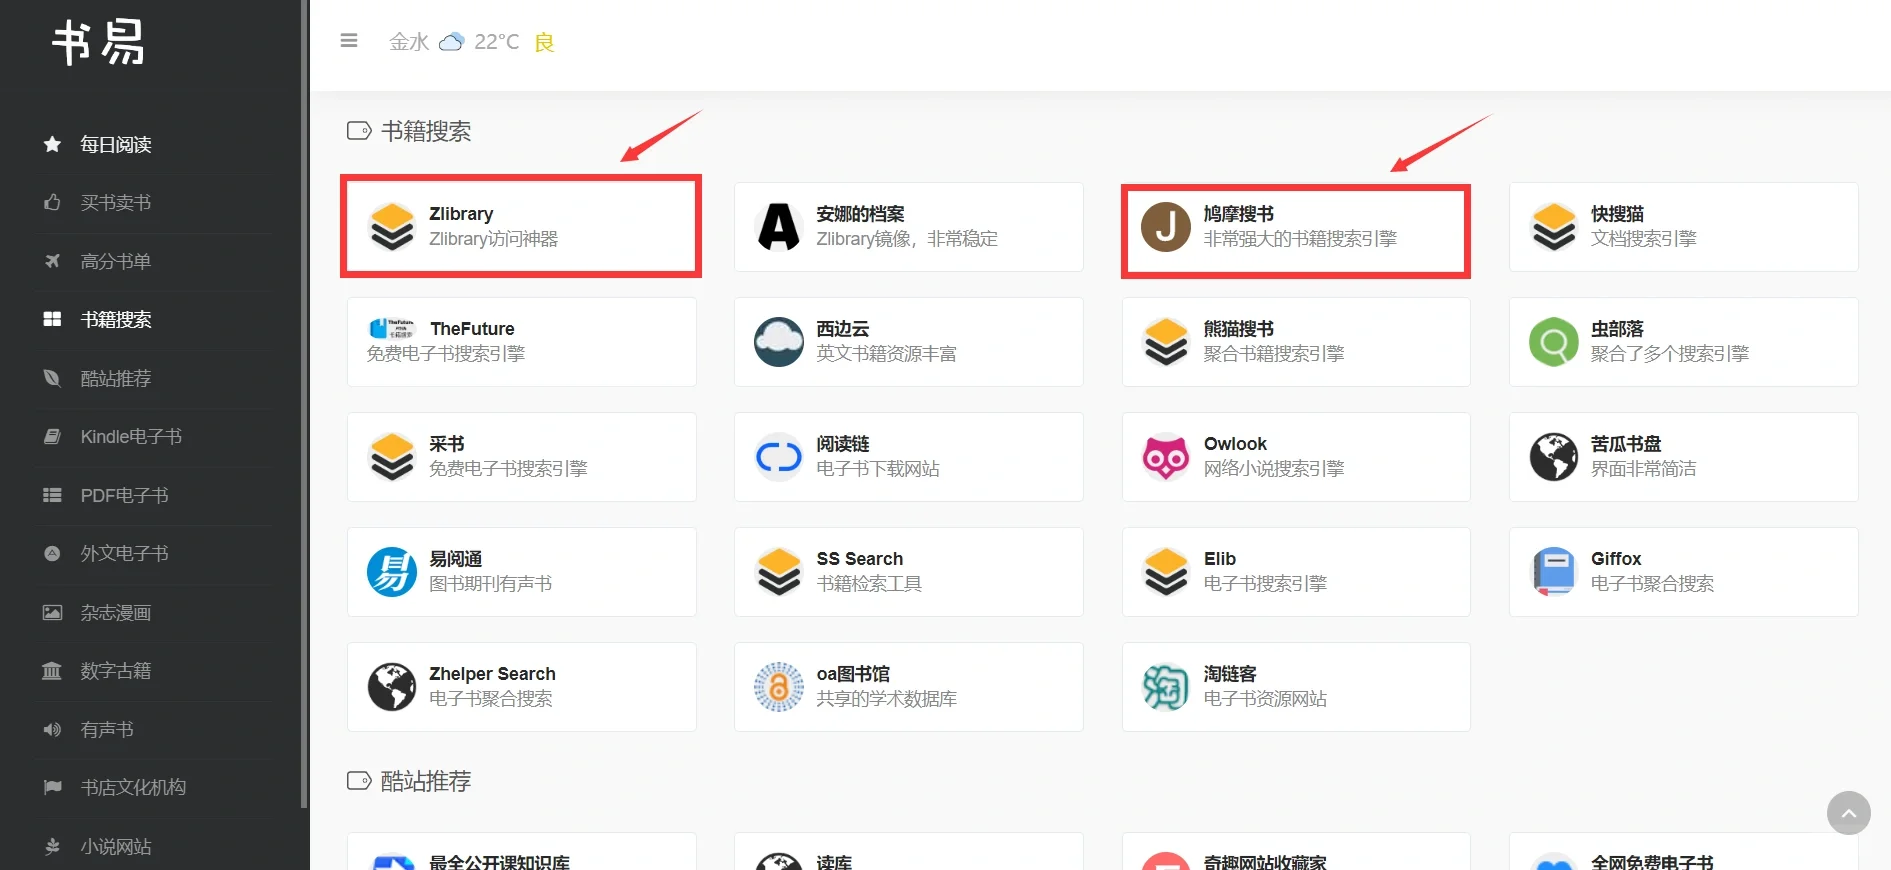The height and width of the screenshot is (870, 1891).
Task: Open the 快搜猫 link title
Action: point(1617,214)
